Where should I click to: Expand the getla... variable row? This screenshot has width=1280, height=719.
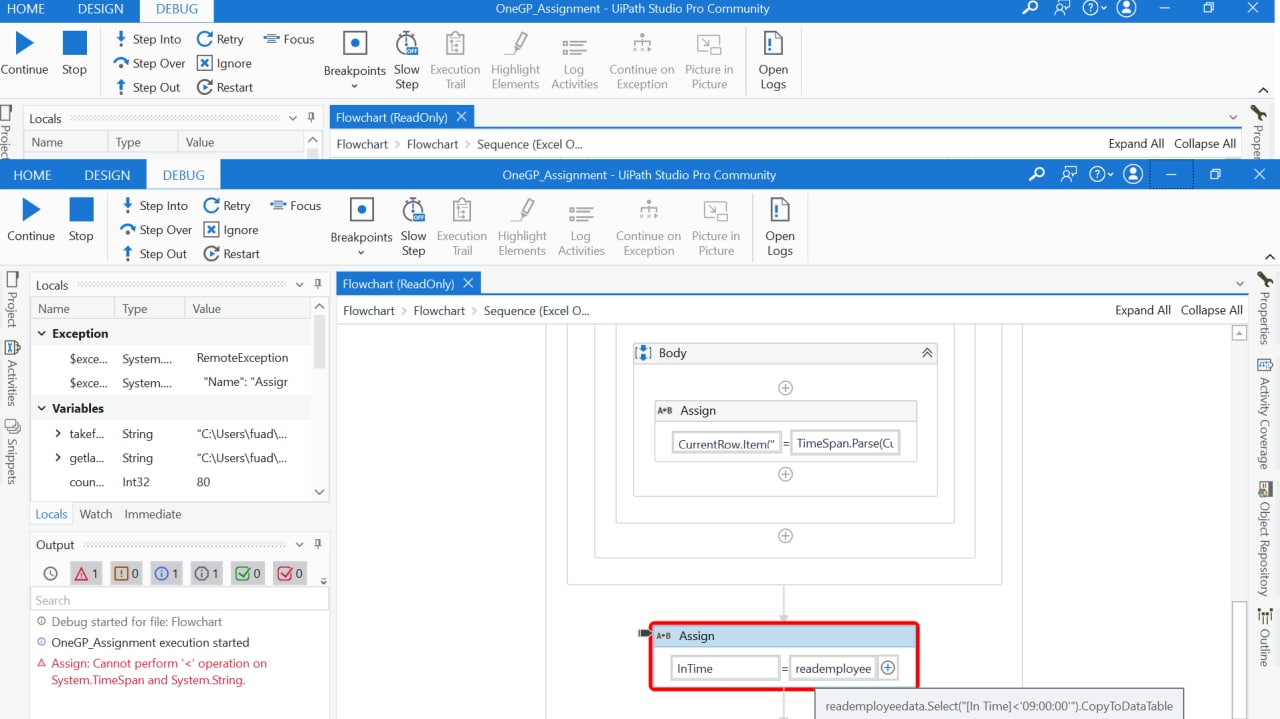58,458
